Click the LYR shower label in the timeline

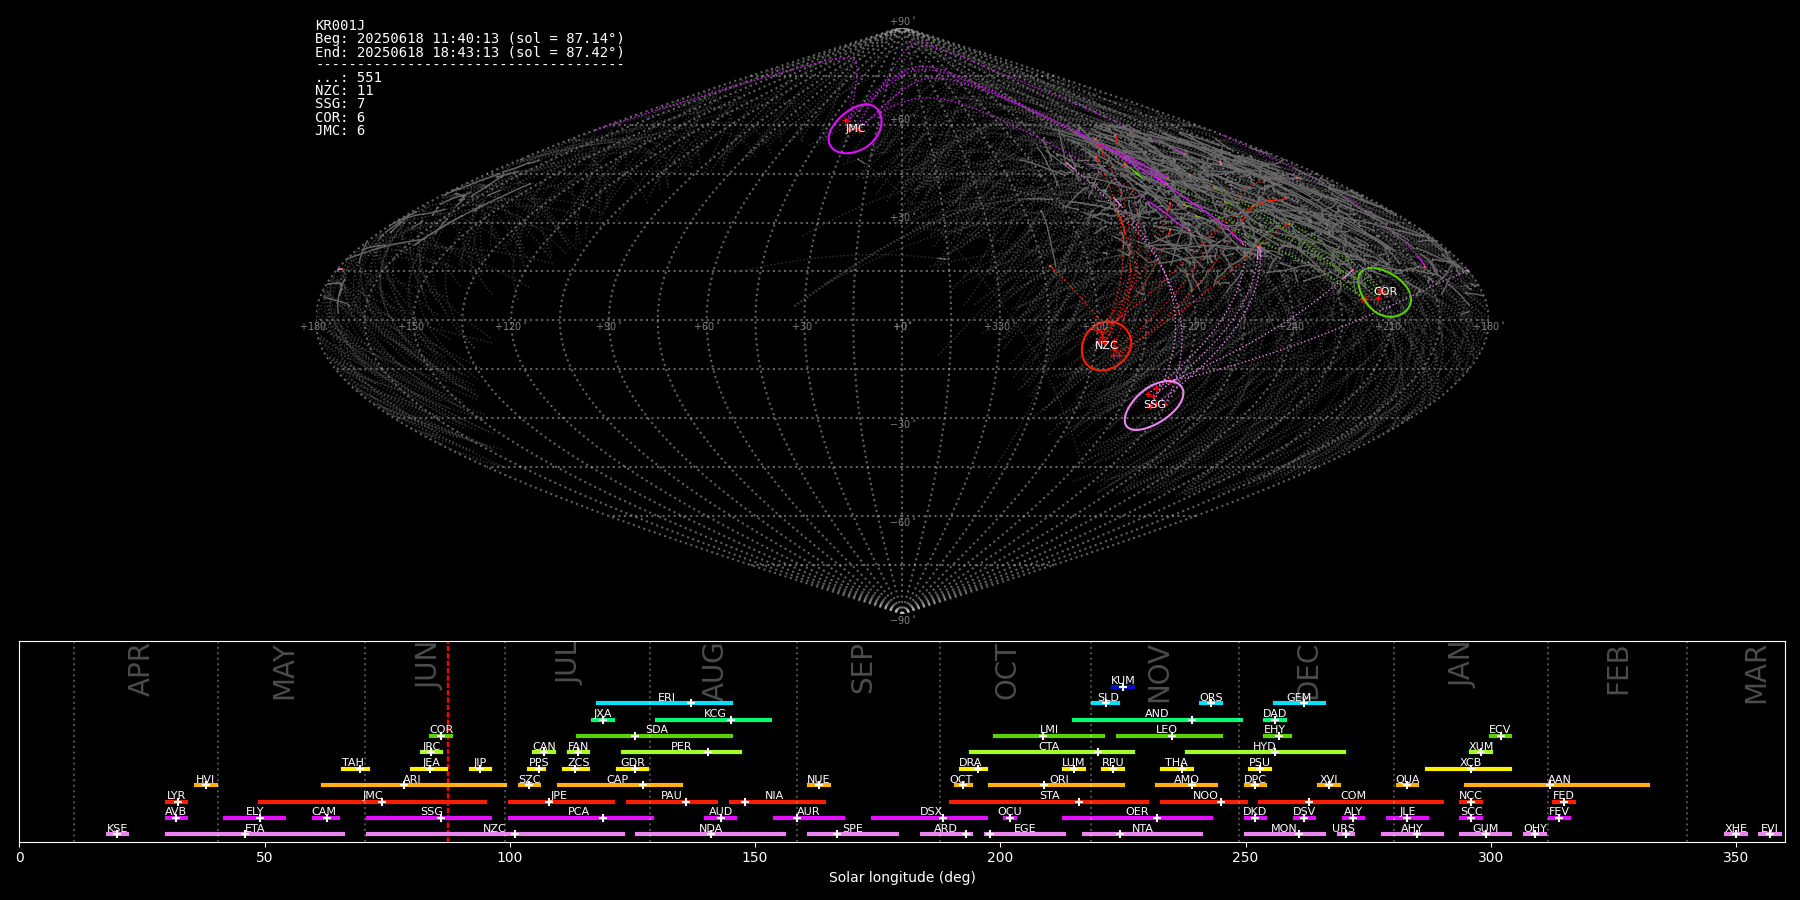click(x=176, y=796)
